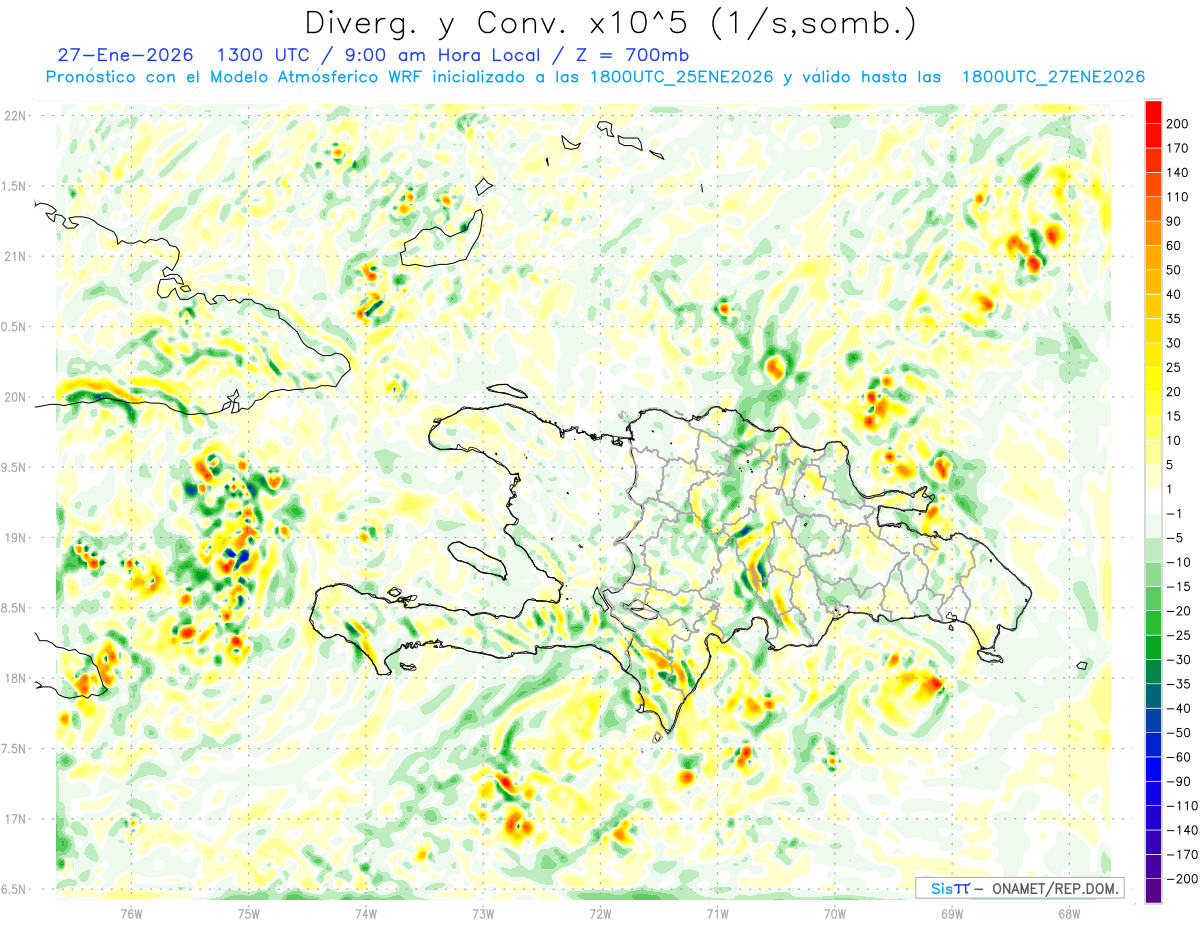The width and height of the screenshot is (1200, 927).
Task: Click the "76W" longitude label
Action: tap(132, 913)
